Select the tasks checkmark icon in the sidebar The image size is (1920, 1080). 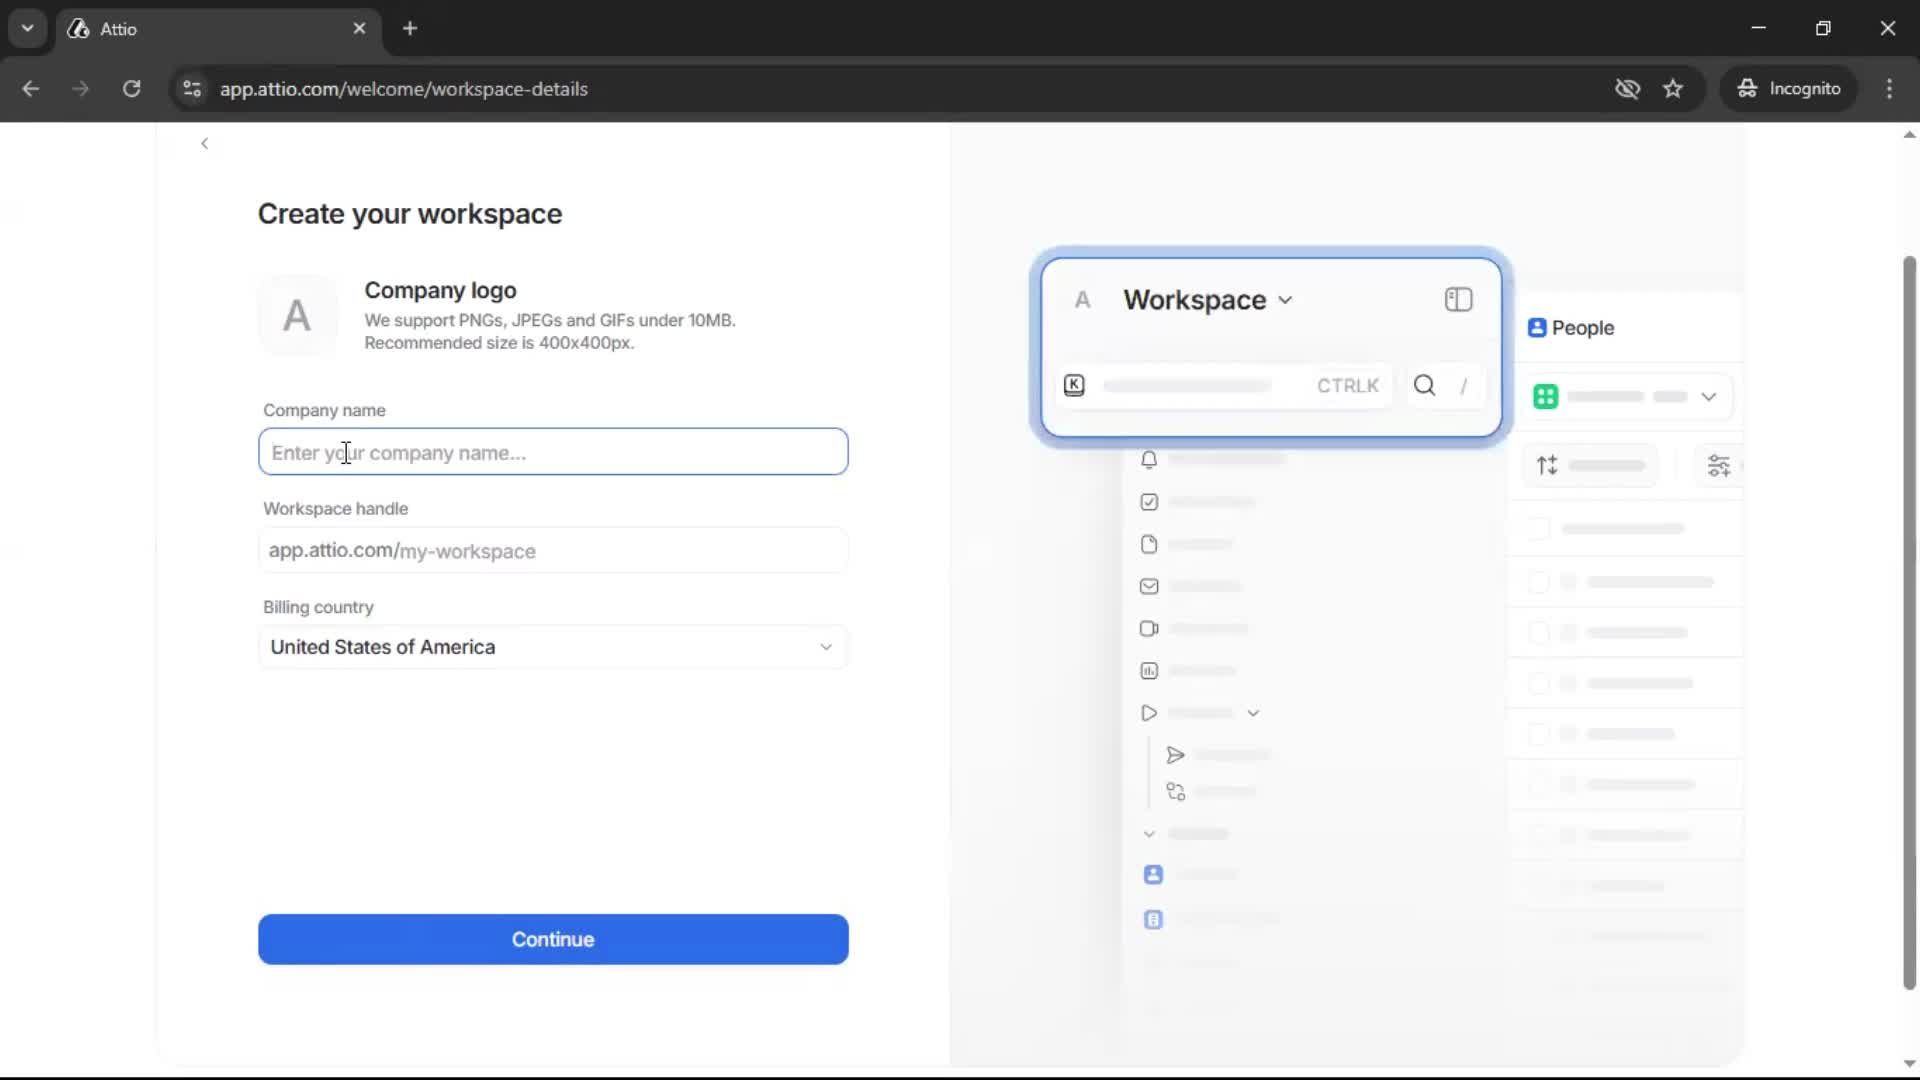1148,502
